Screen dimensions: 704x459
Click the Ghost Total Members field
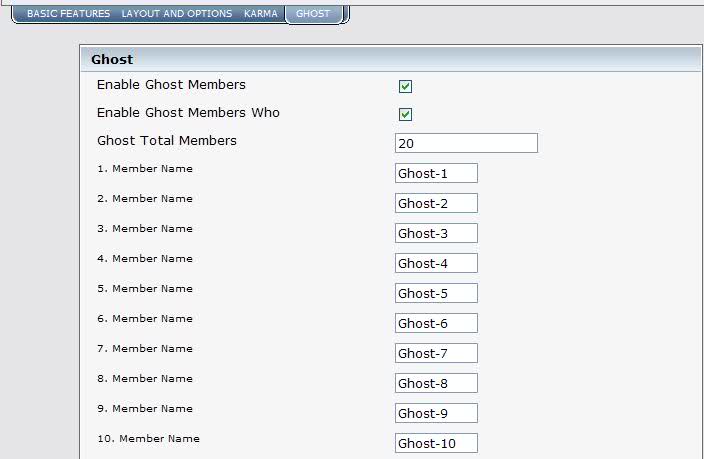pyautogui.click(x=466, y=143)
